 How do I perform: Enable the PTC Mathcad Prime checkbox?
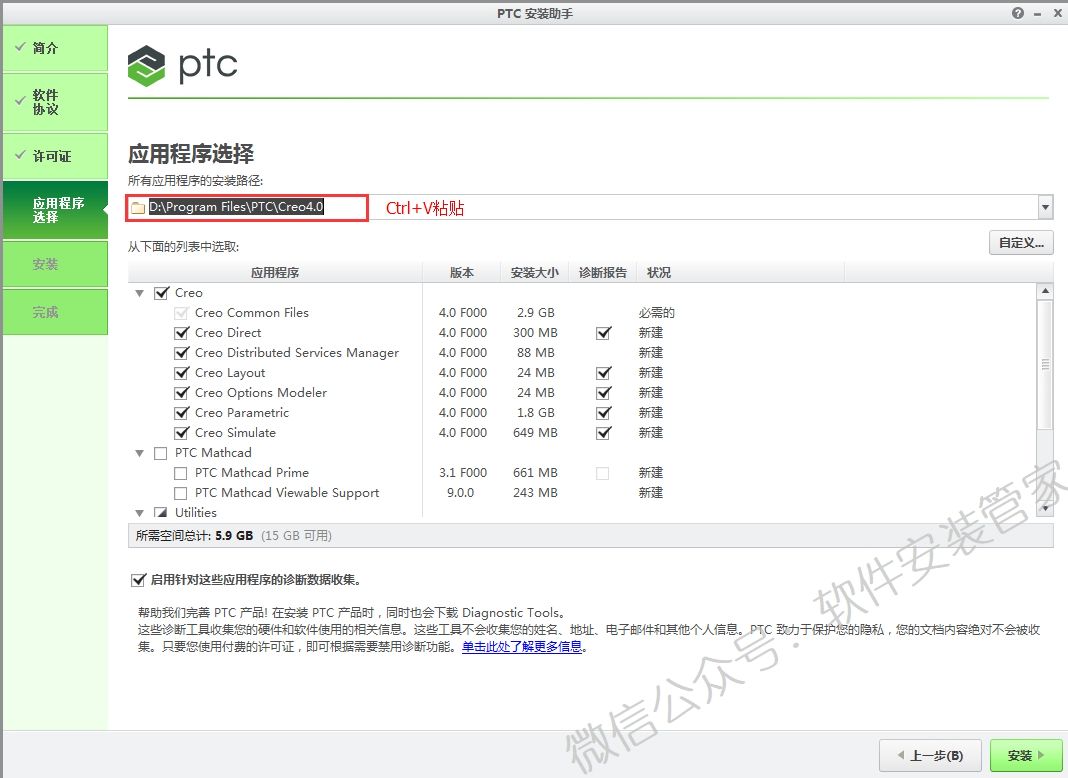point(181,473)
